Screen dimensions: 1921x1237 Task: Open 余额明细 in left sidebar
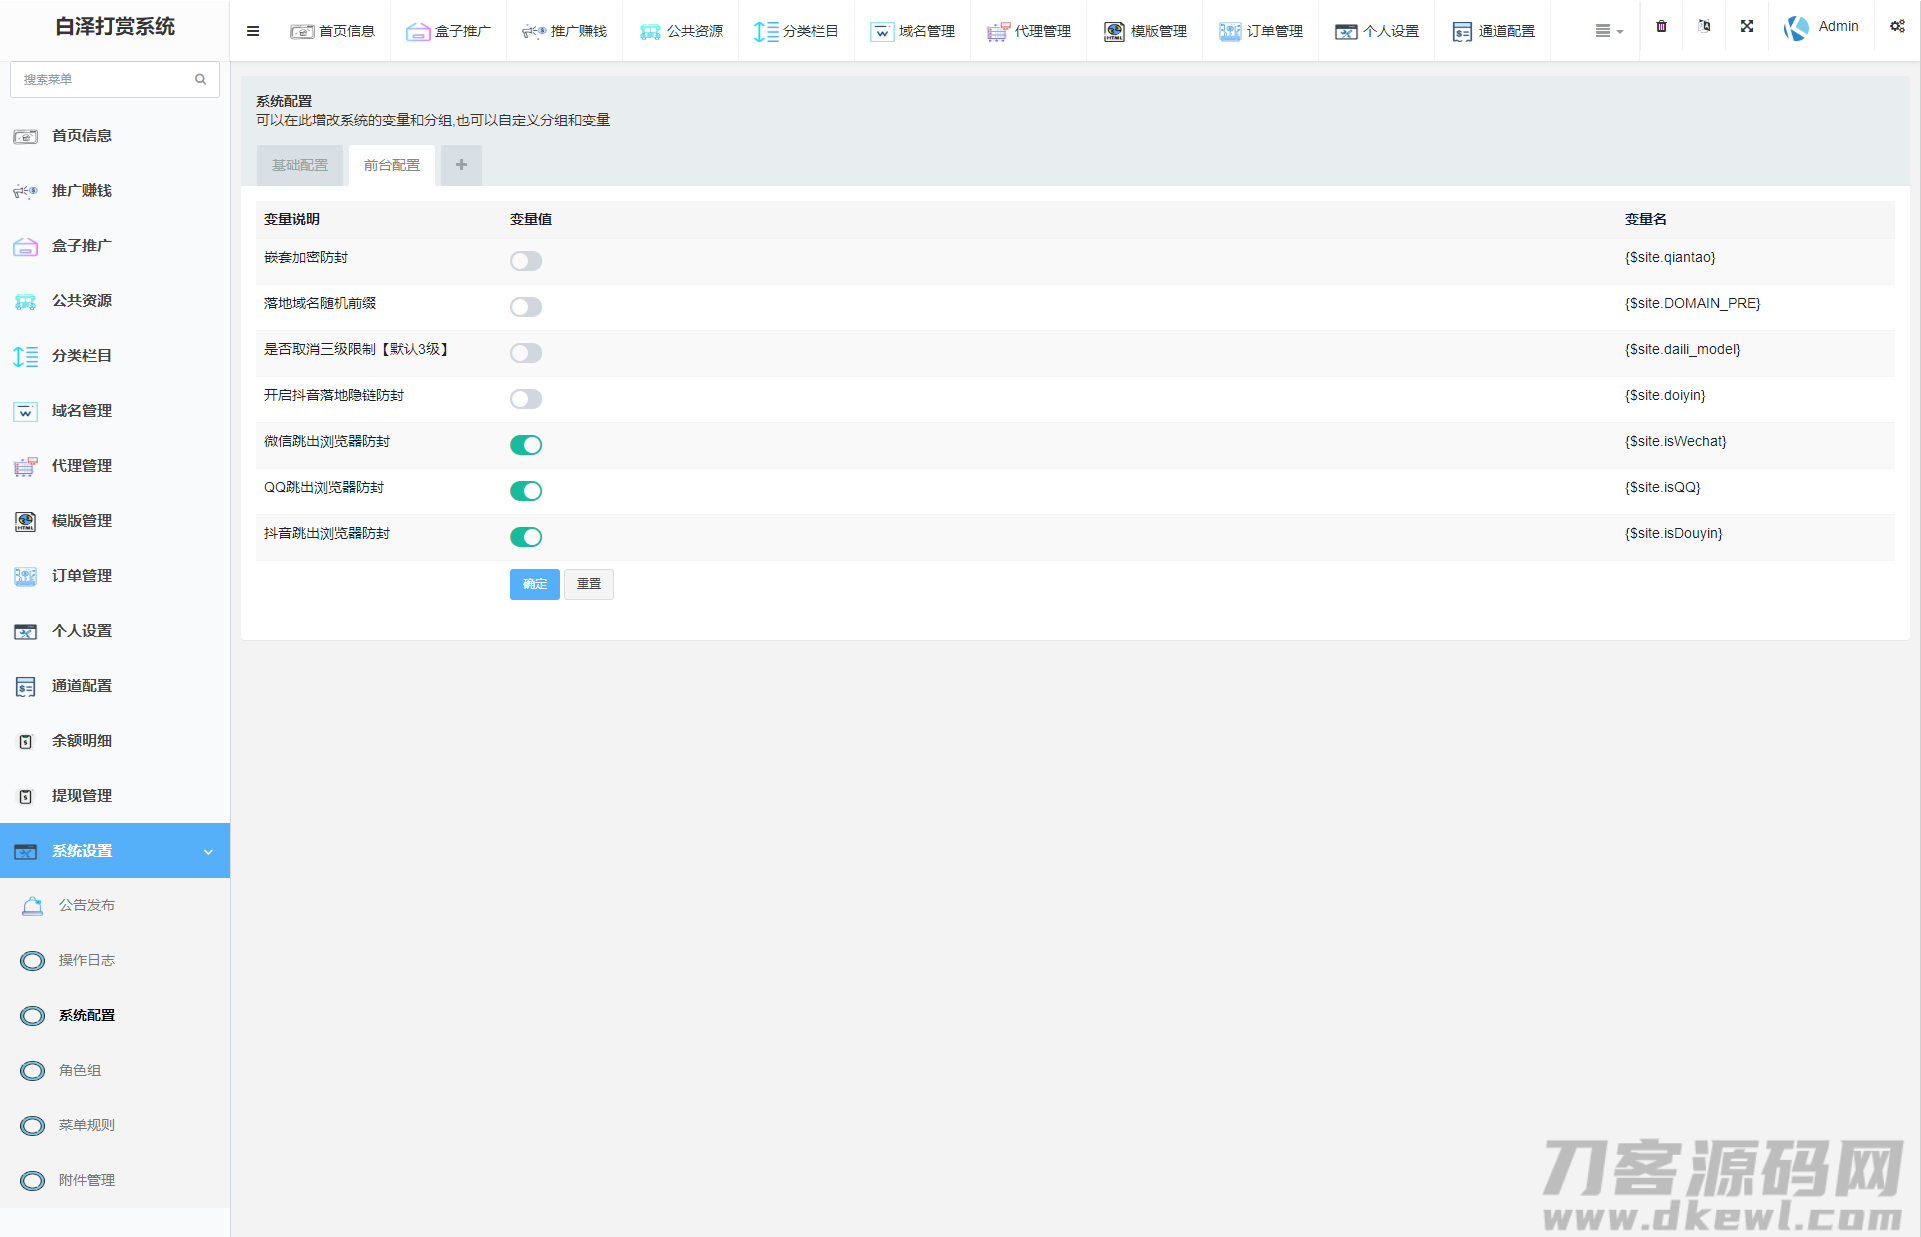tap(82, 741)
